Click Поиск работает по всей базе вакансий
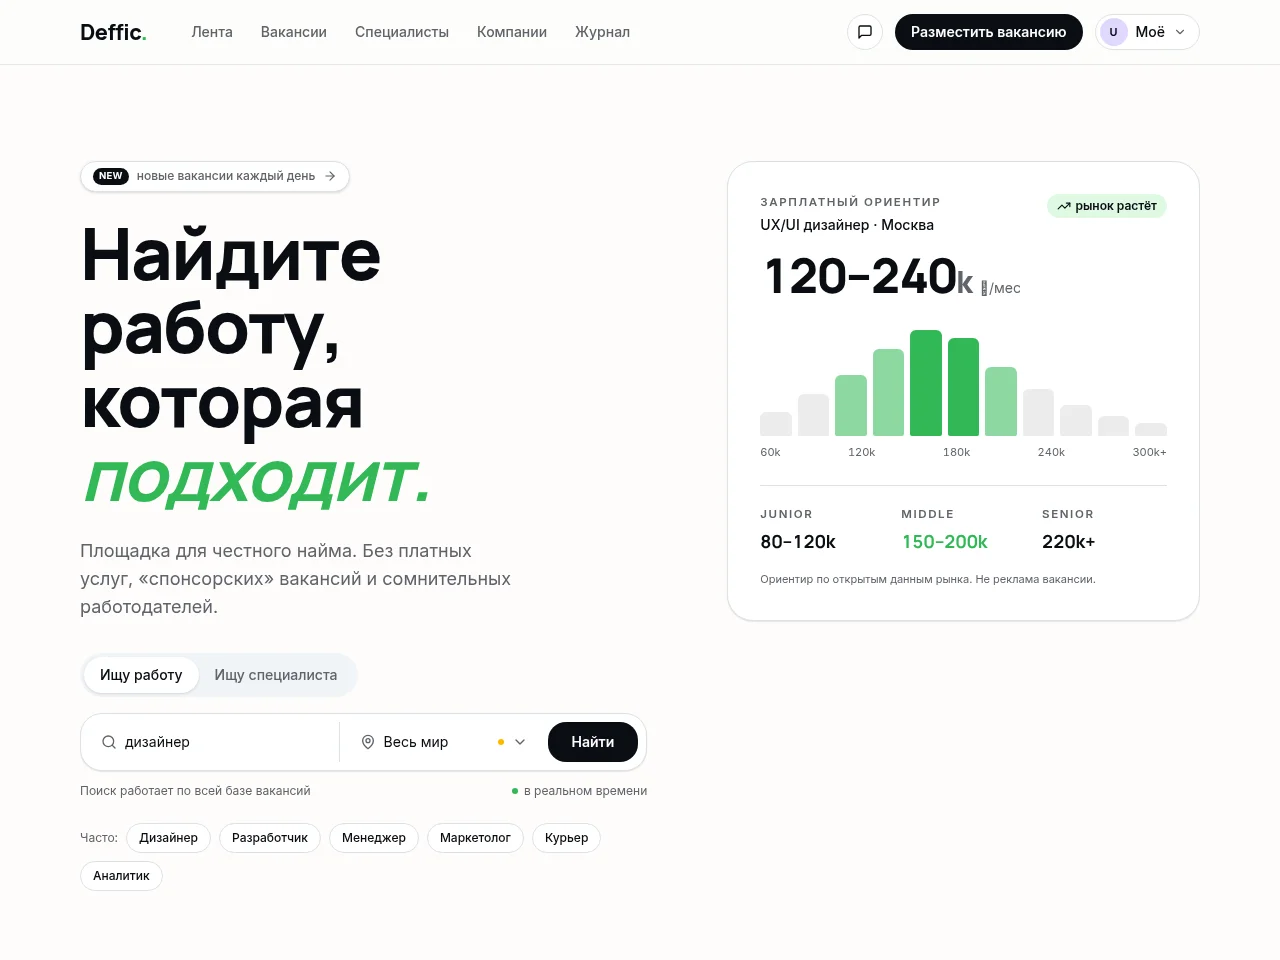This screenshot has width=1280, height=960. coord(195,791)
